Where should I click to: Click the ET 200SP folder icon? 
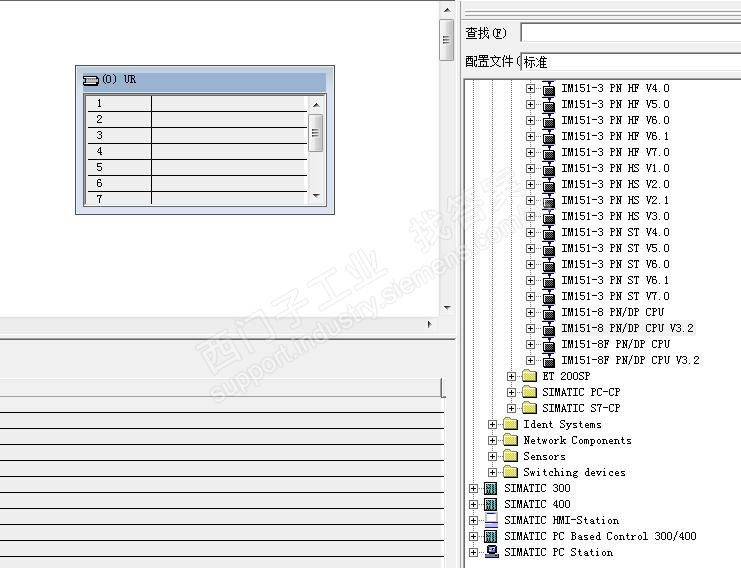[x=530, y=376]
